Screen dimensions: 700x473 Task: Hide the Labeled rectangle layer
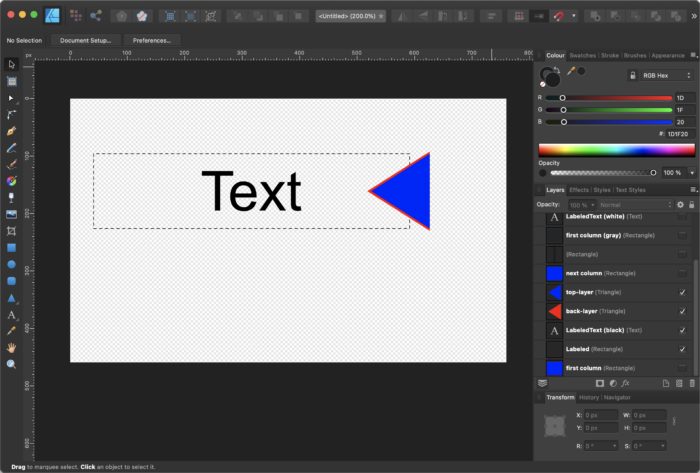pyautogui.click(x=682, y=349)
